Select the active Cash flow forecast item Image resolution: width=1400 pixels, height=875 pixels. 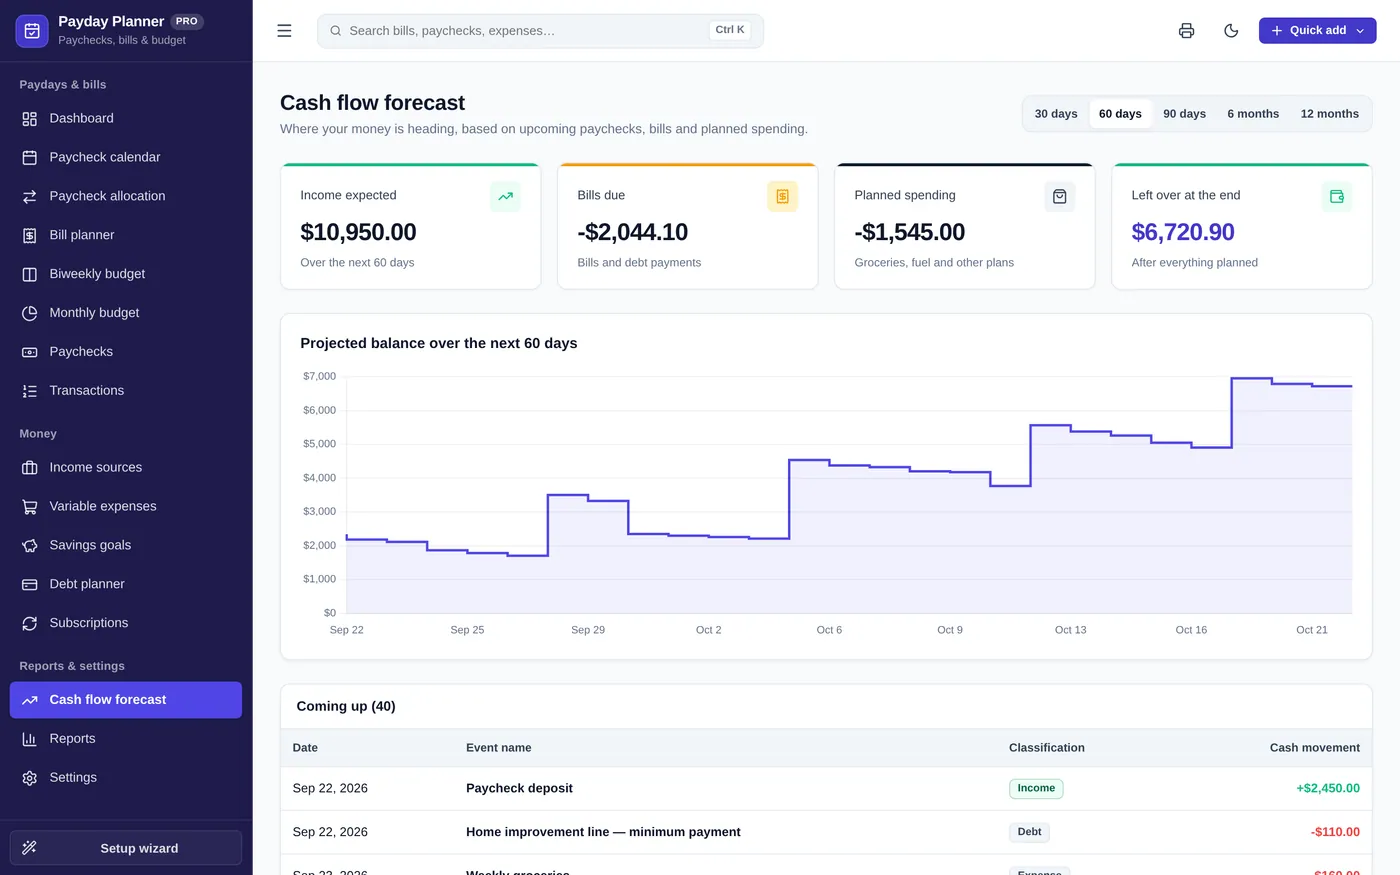(126, 700)
